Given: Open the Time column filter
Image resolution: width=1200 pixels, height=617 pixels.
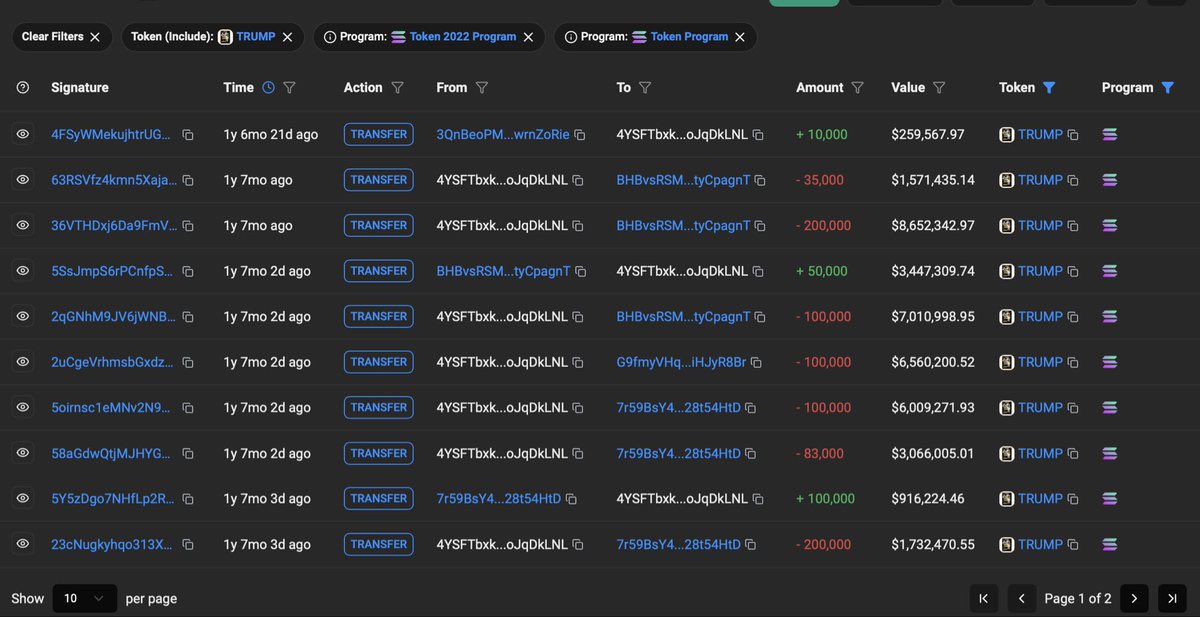Looking at the screenshot, I should coord(289,88).
